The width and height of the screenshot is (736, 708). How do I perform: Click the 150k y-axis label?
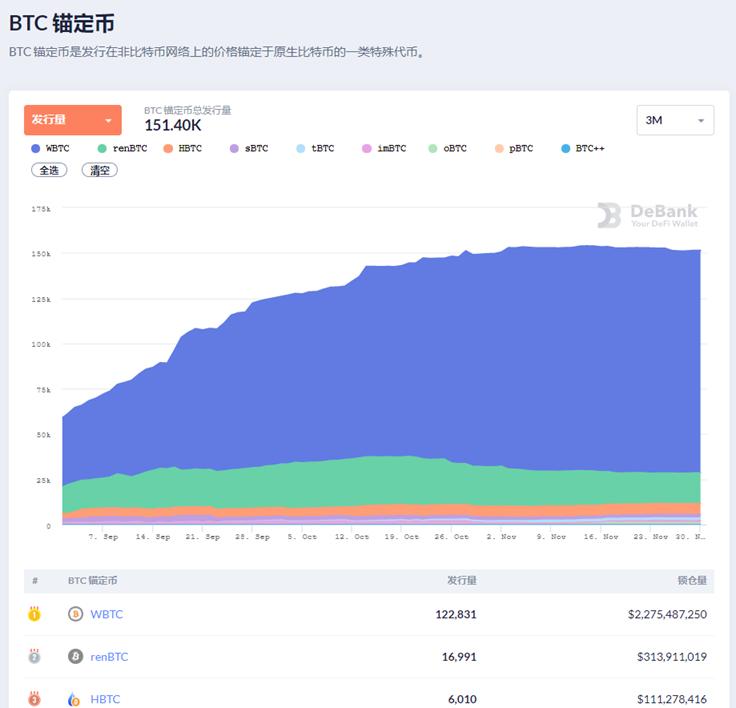pyautogui.click(x=41, y=254)
